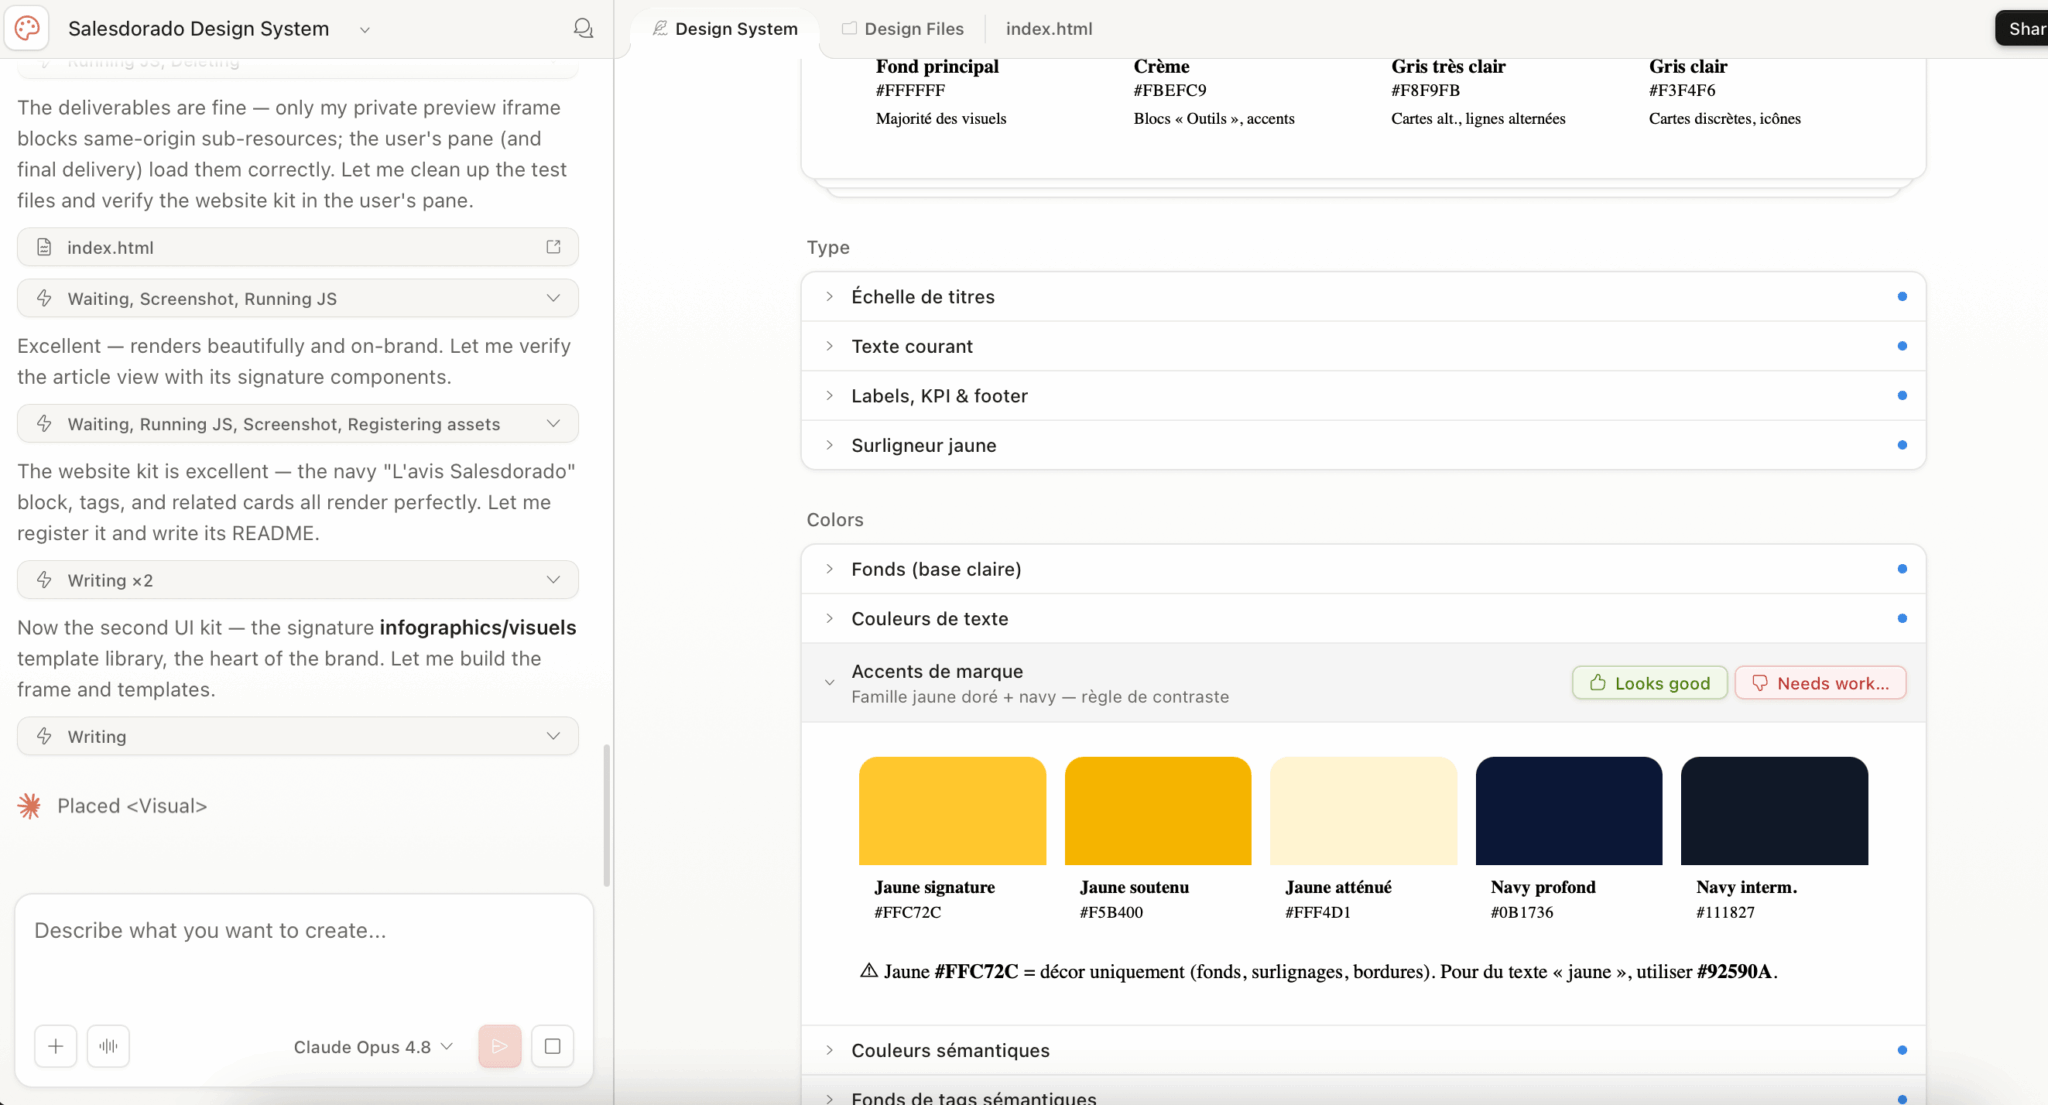Select the Navy profond #0B1736 swatch
The width and height of the screenshot is (2048, 1105).
click(1569, 811)
